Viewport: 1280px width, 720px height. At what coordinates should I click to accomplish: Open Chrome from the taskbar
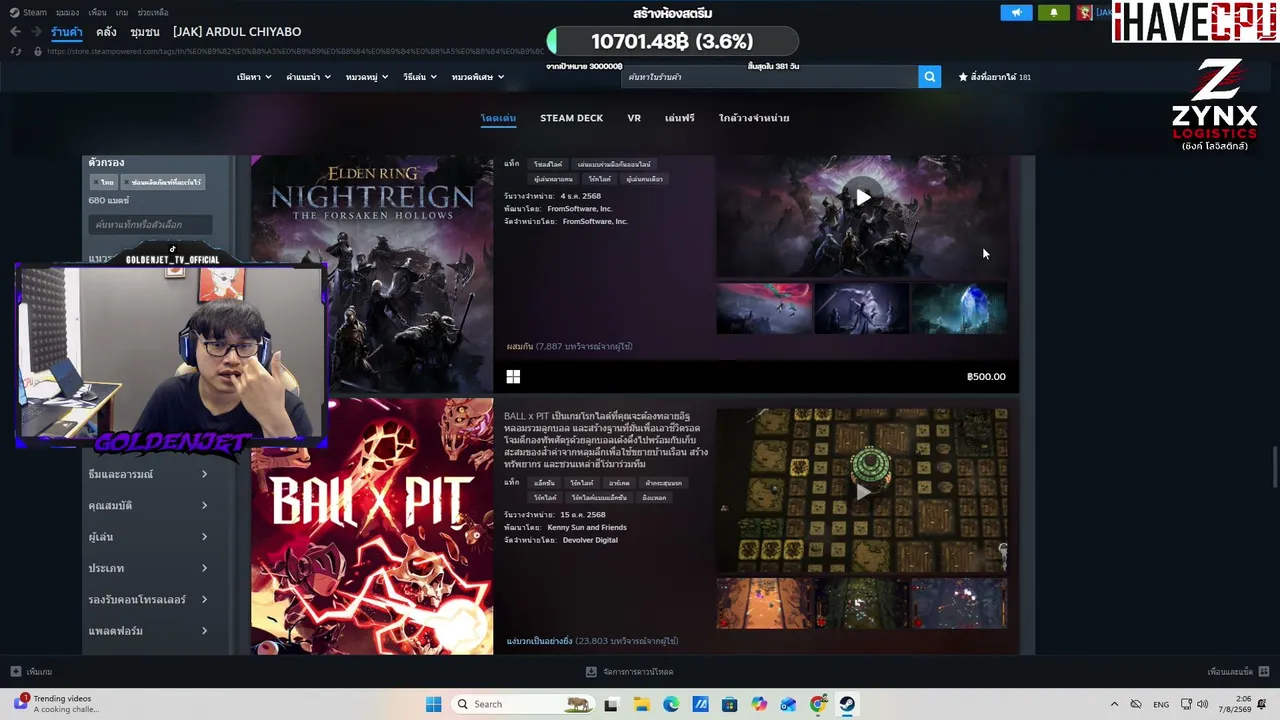point(818,704)
